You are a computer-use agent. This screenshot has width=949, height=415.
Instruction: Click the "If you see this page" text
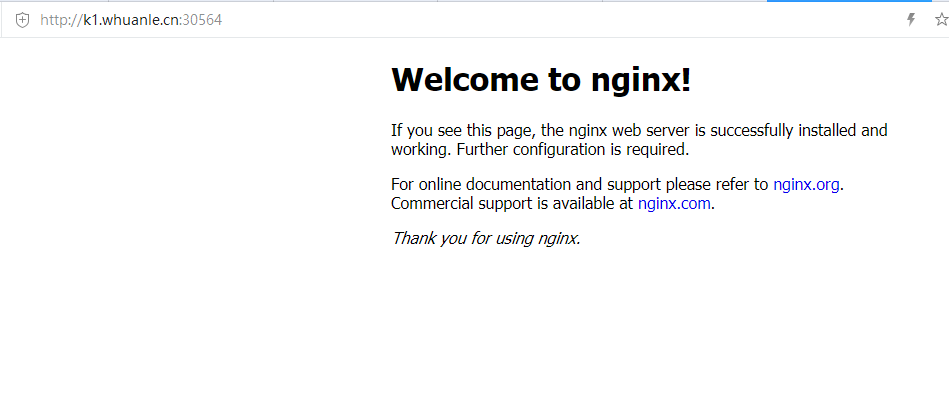coord(463,130)
